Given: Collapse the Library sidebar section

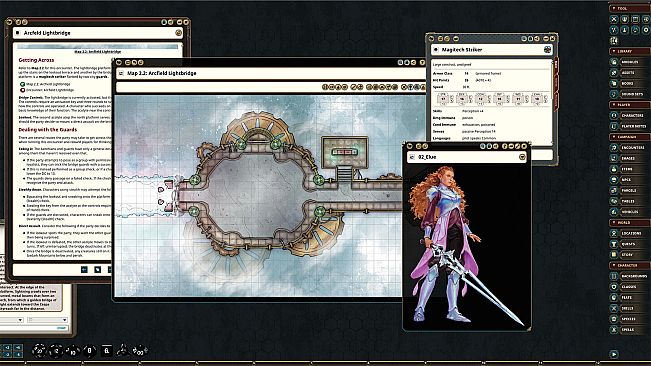Looking at the screenshot, I should [x=629, y=51].
